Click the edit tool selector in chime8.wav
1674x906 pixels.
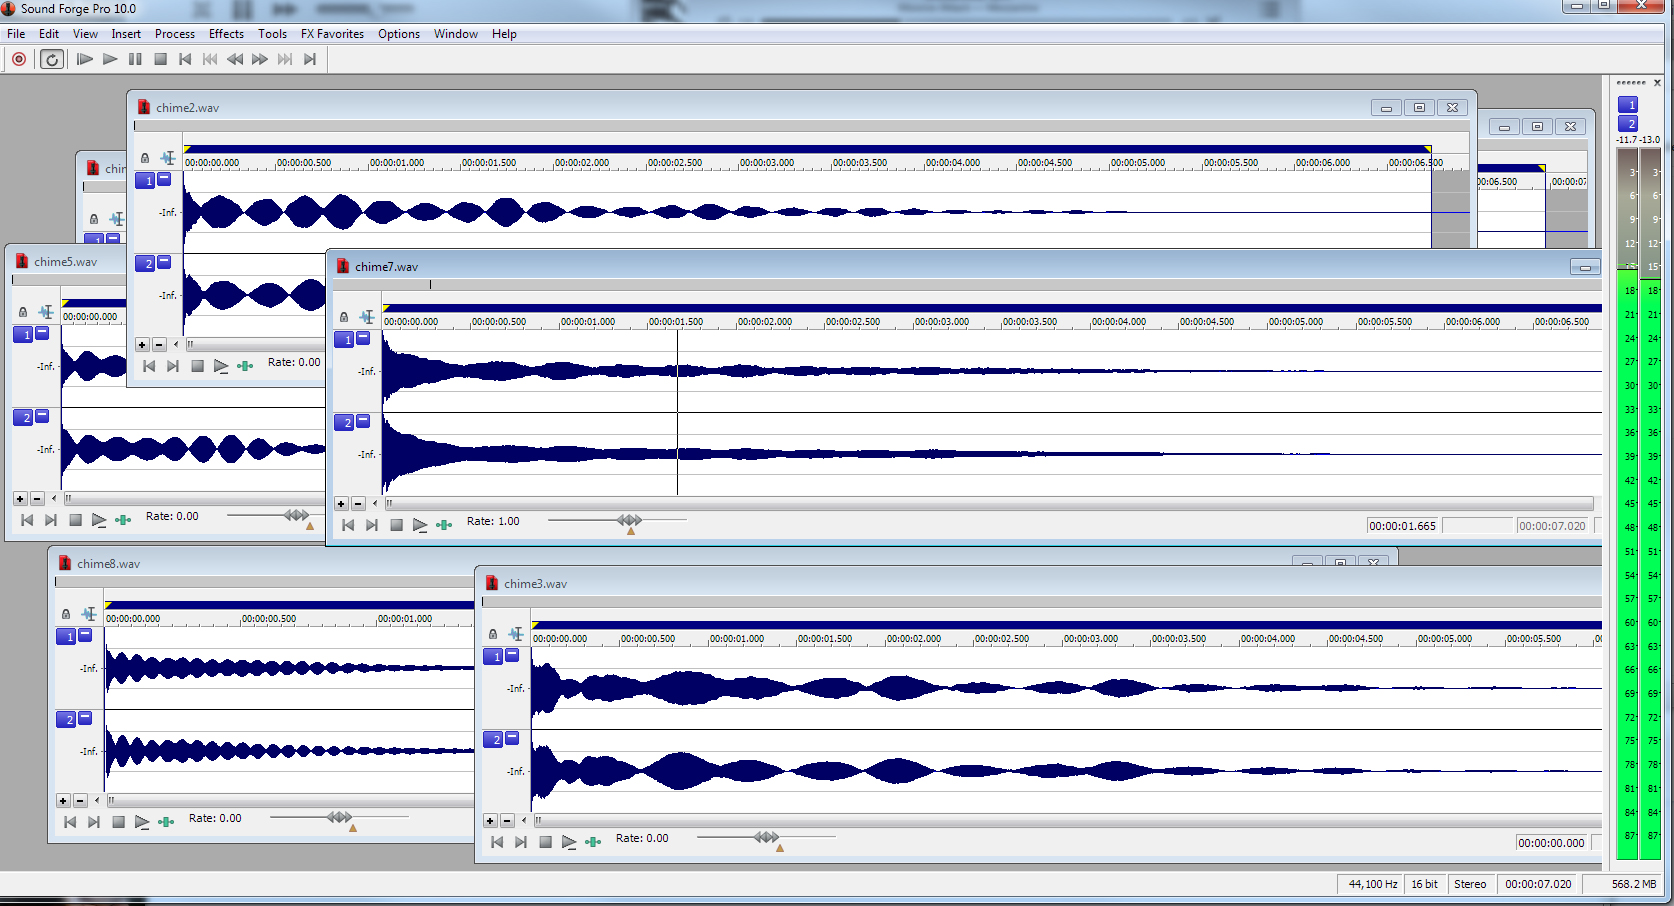[89, 614]
